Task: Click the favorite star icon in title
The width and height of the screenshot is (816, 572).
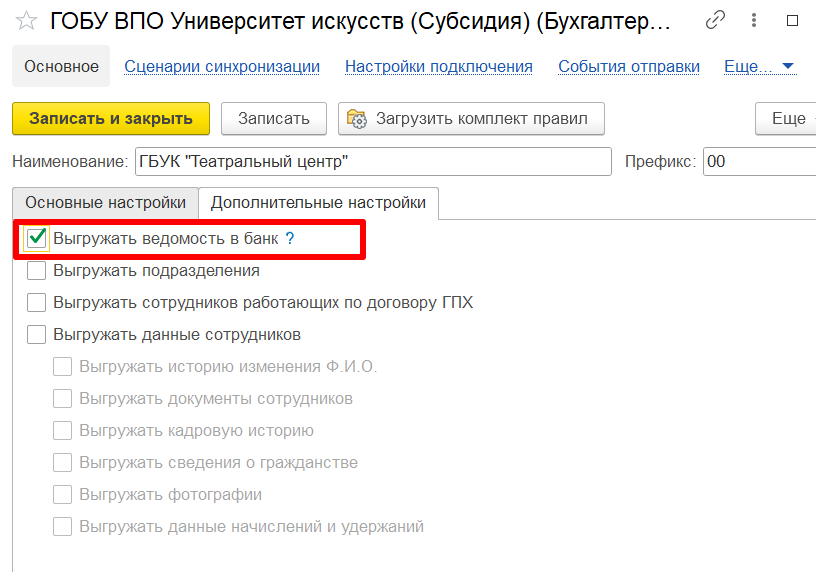Action: click(27, 21)
